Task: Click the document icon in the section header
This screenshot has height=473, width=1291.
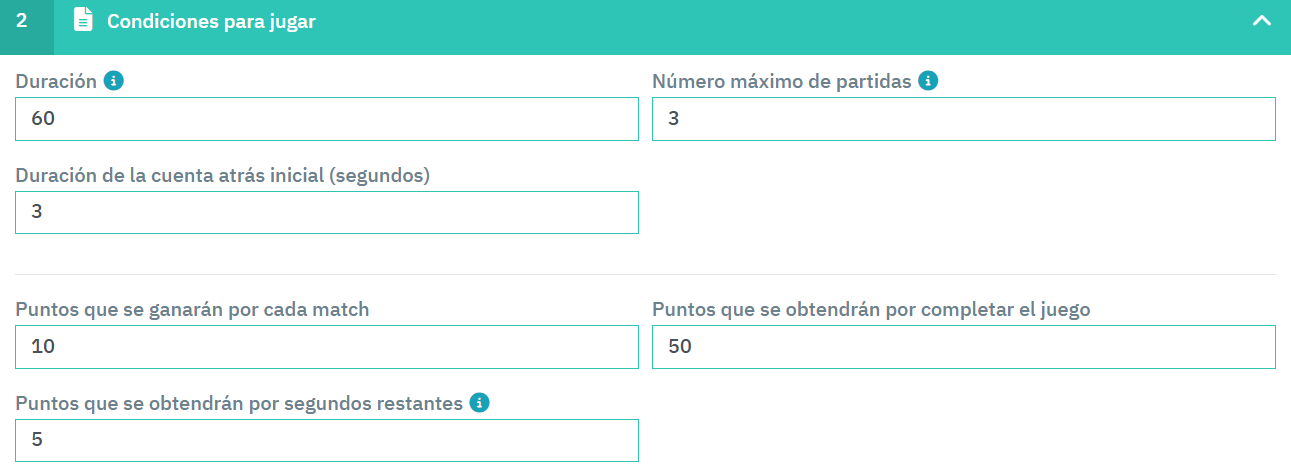Action: [84, 20]
